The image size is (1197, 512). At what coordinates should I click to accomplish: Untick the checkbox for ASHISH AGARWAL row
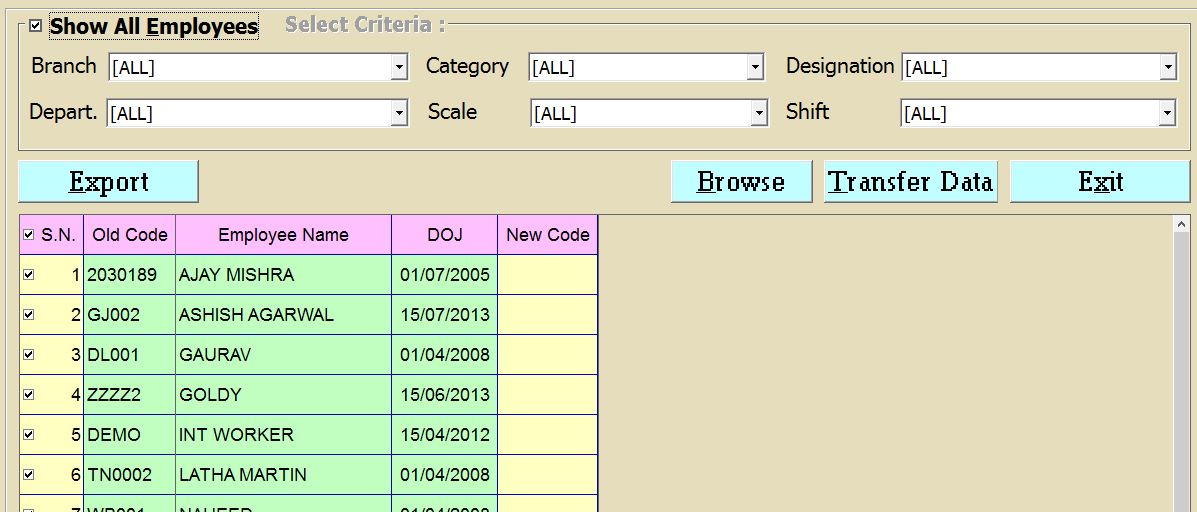(x=28, y=314)
